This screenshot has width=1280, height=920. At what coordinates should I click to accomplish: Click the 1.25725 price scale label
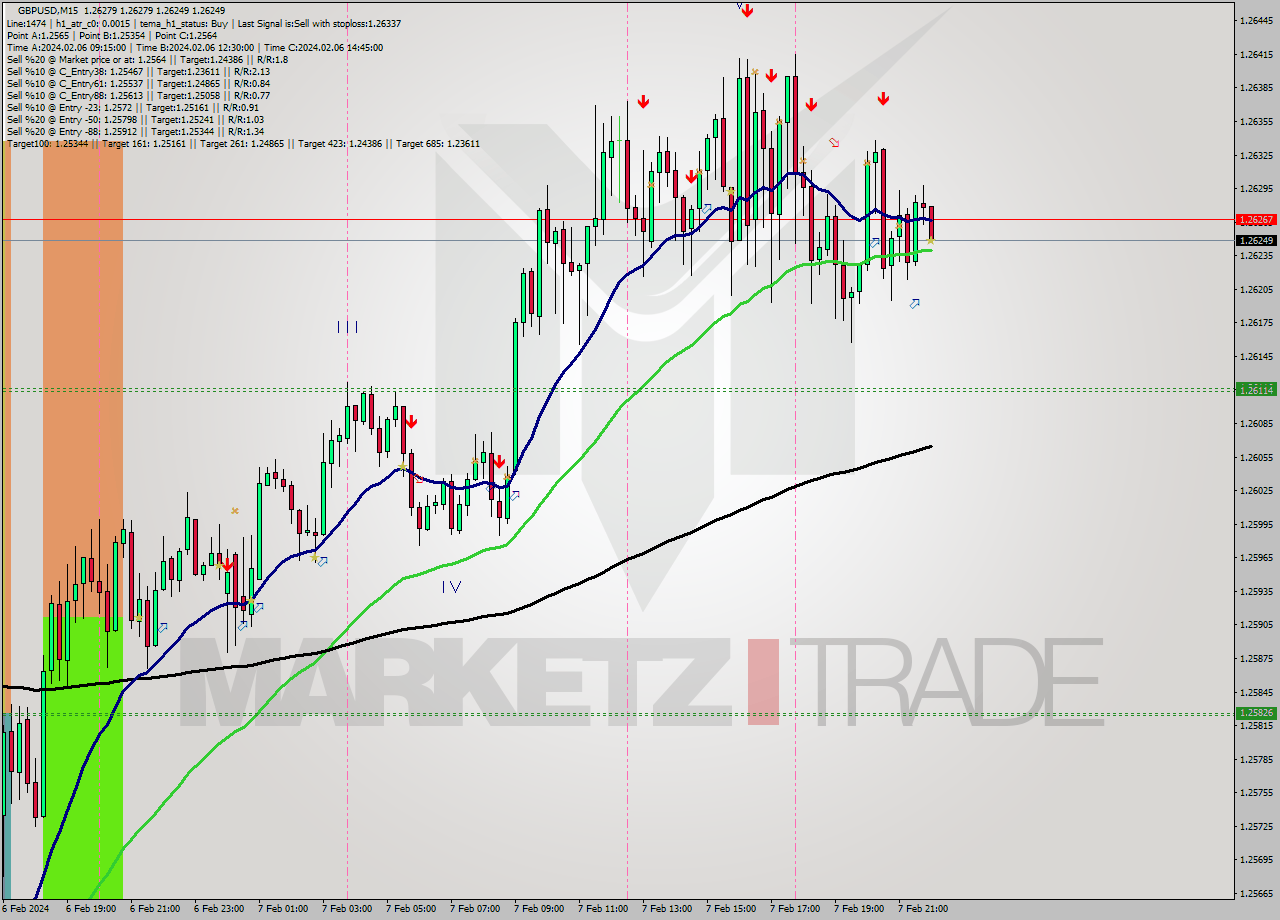(x=1256, y=826)
